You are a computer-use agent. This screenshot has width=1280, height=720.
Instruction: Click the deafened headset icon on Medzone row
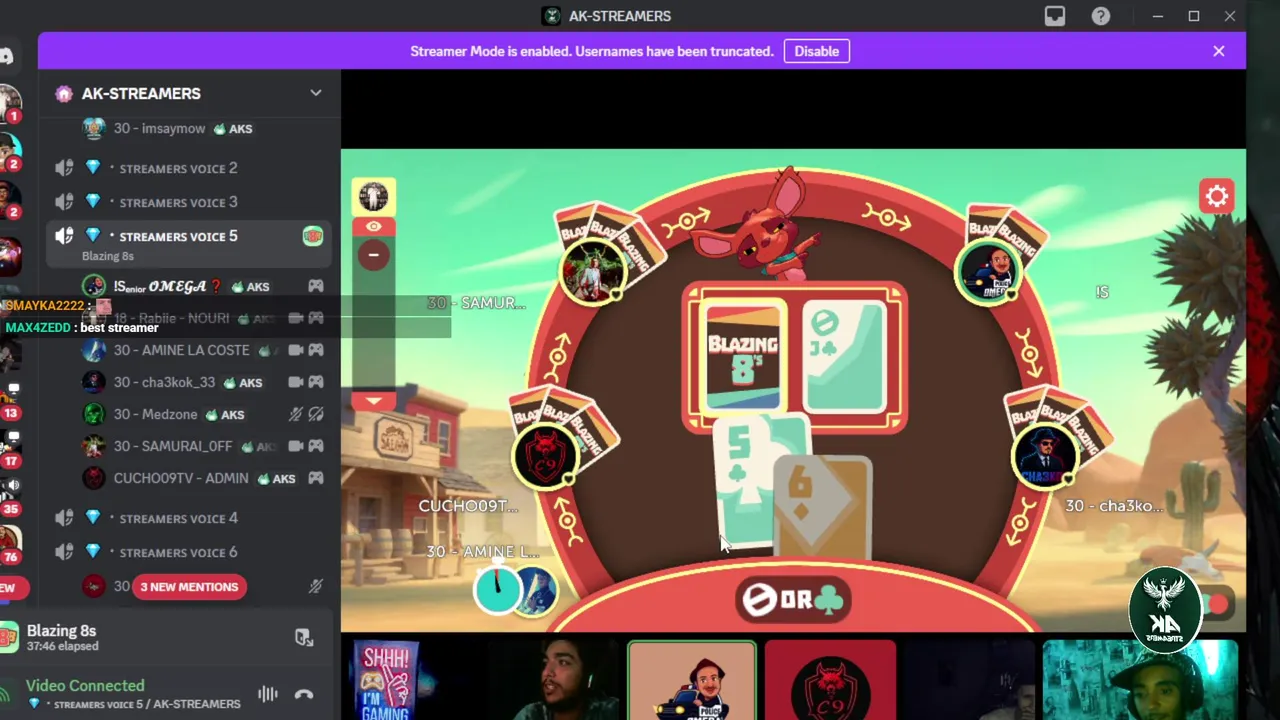[316, 414]
